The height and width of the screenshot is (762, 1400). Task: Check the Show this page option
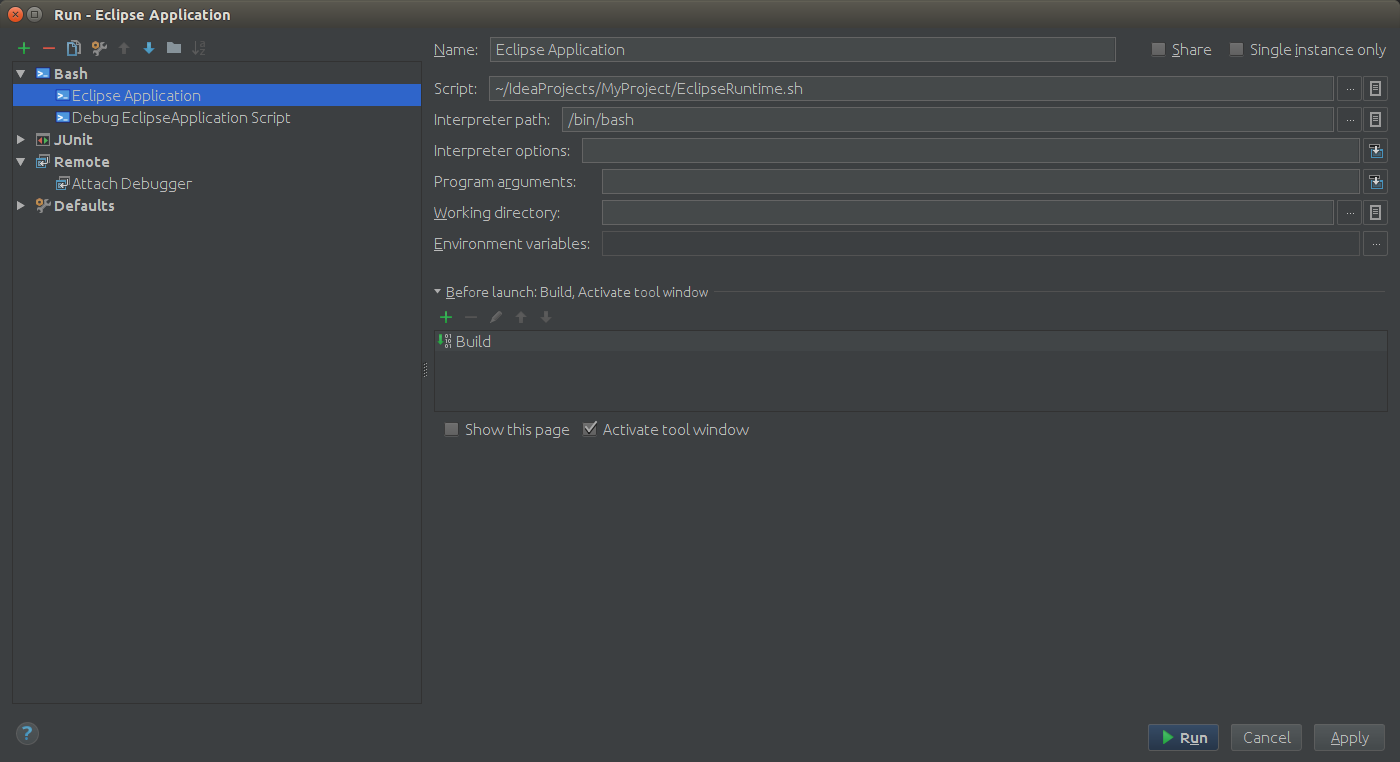coord(452,429)
